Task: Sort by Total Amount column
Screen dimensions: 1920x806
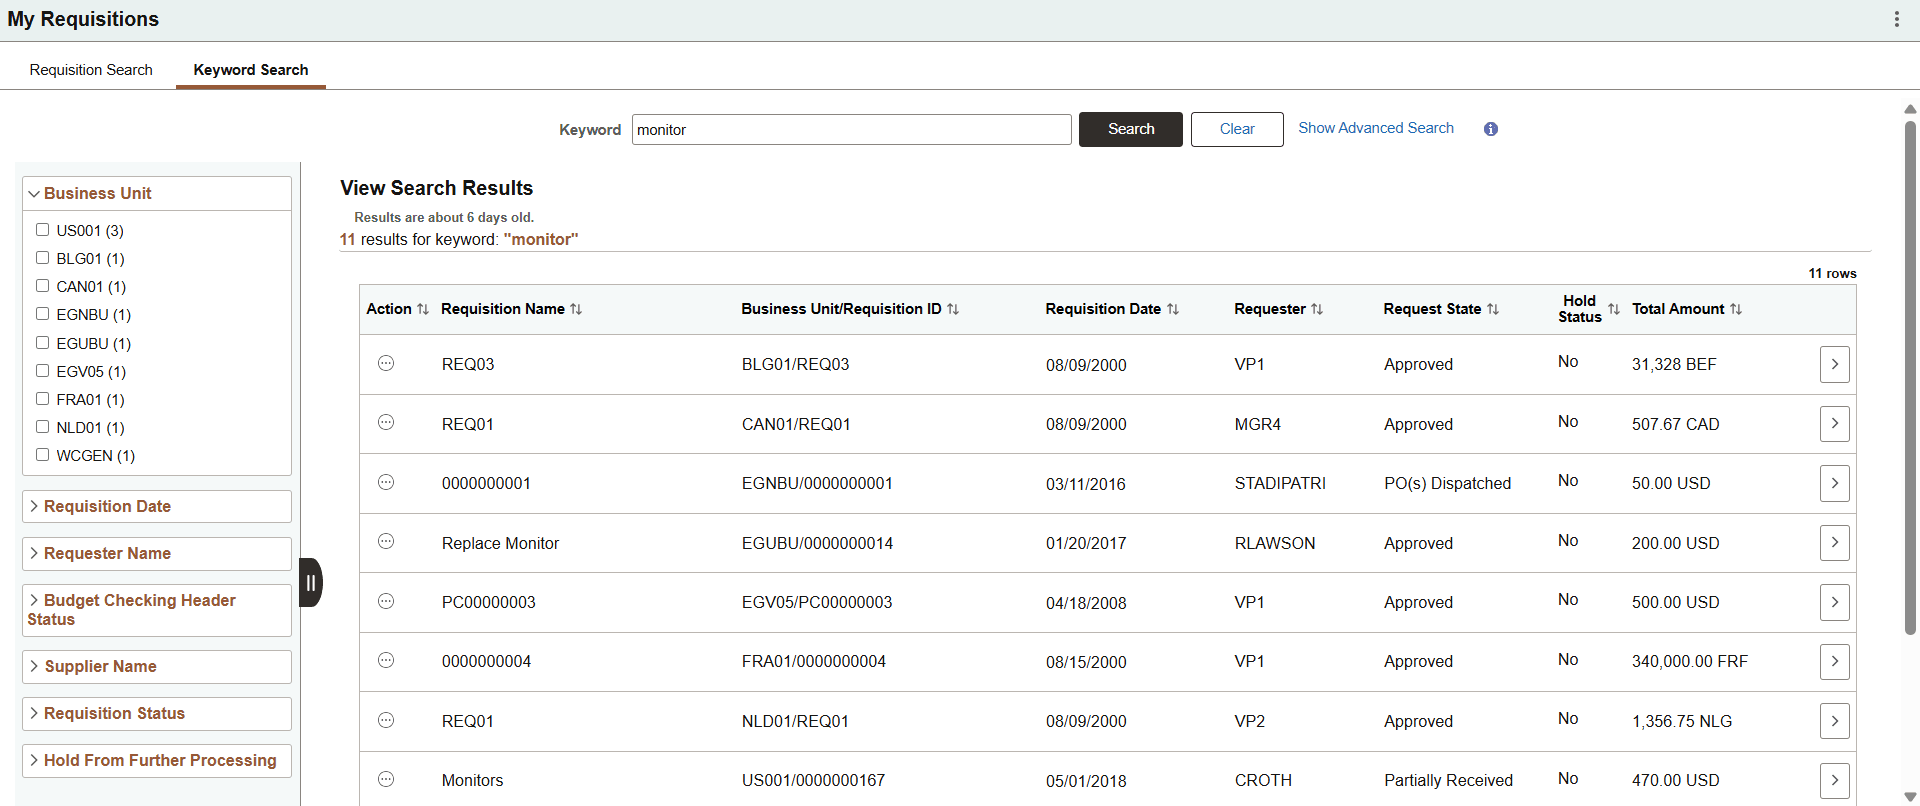Action: click(1736, 309)
